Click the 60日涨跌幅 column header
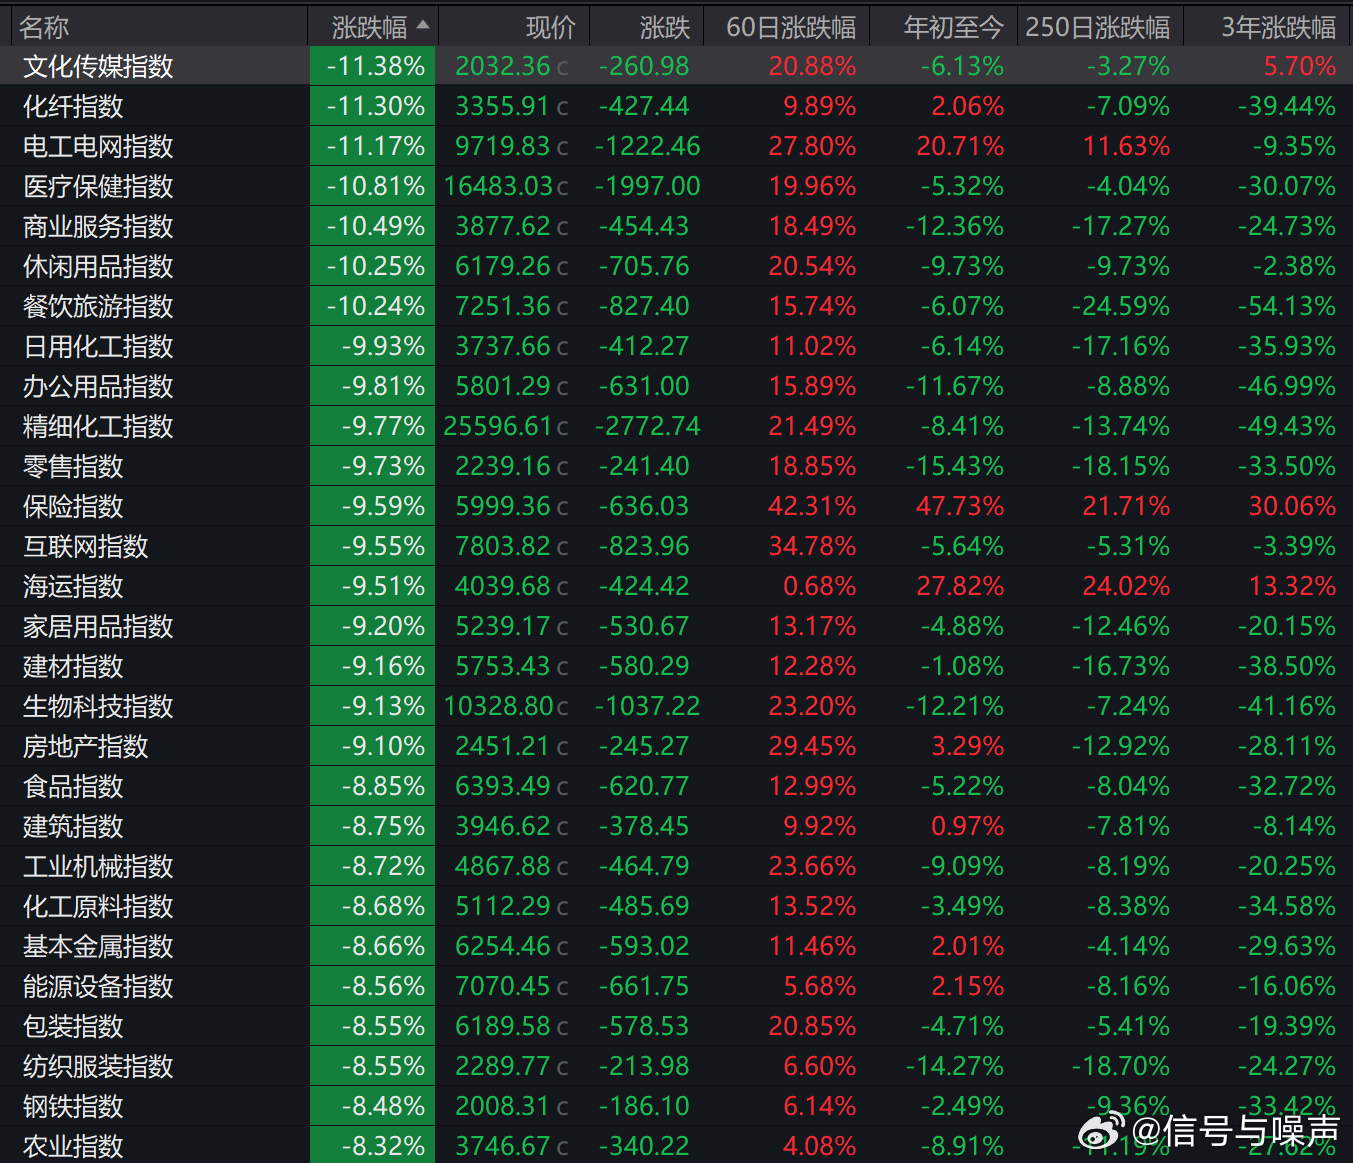 (790, 27)
